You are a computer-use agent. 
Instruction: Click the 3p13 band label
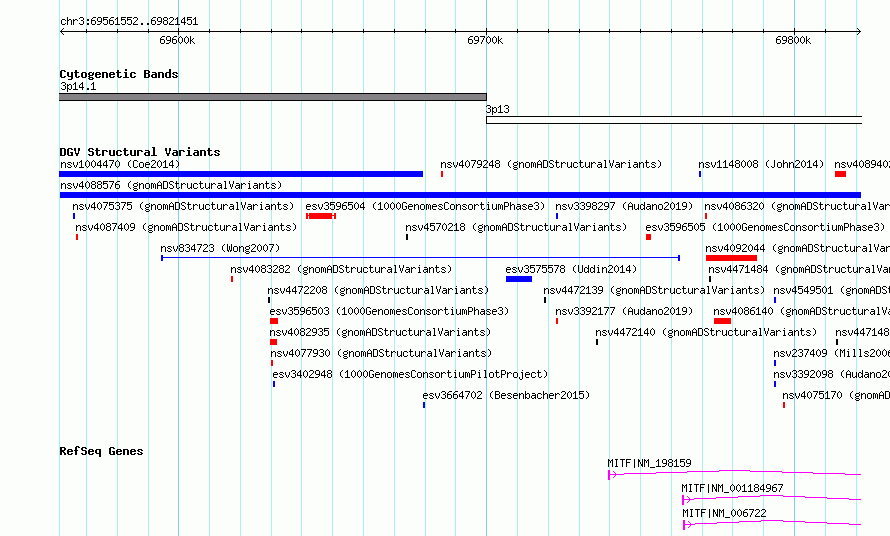498,109
